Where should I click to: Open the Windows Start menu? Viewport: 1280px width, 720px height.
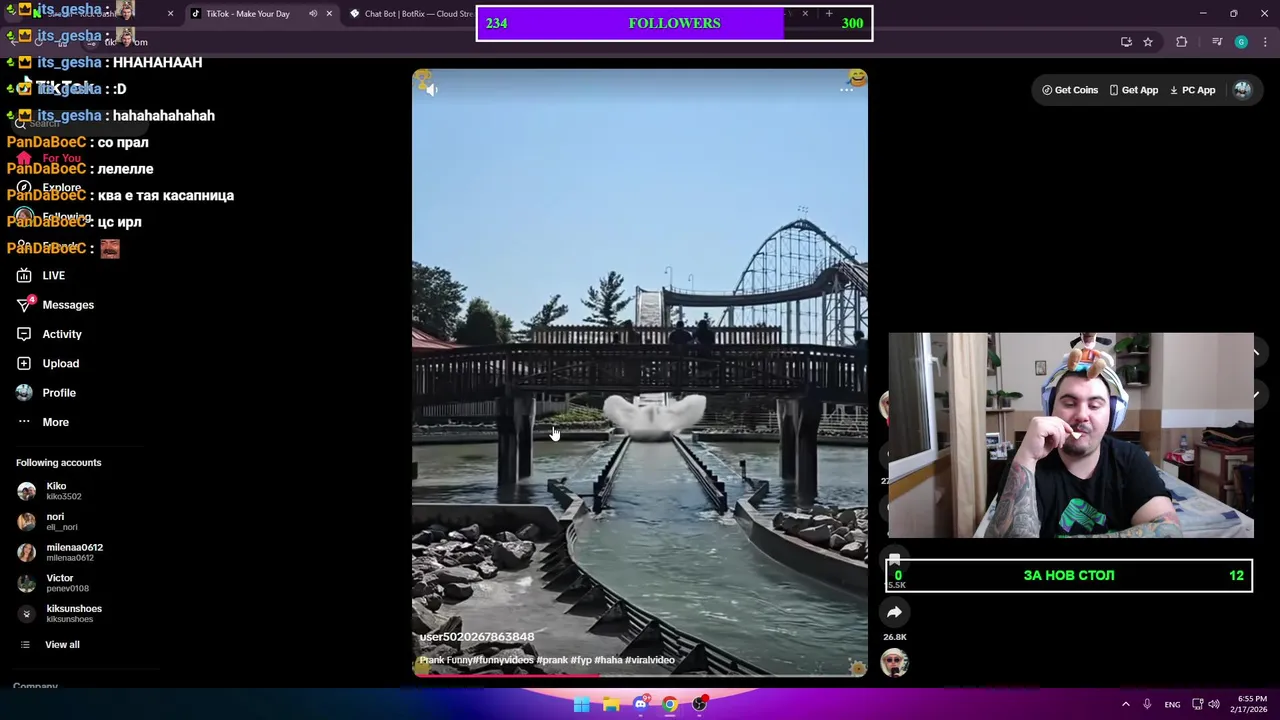point(581,704)
